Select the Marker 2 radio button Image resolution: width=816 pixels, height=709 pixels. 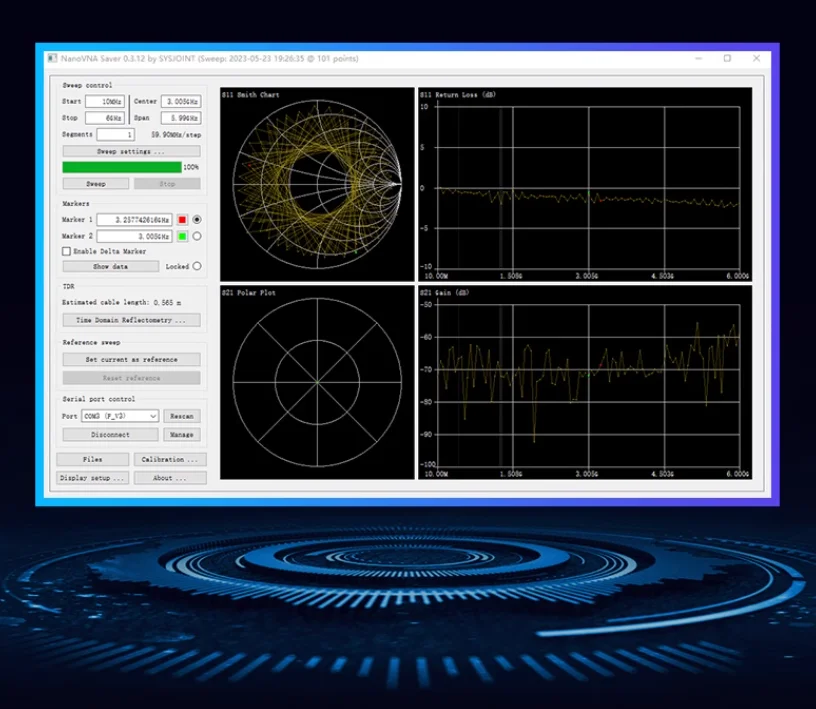[196, 236]
